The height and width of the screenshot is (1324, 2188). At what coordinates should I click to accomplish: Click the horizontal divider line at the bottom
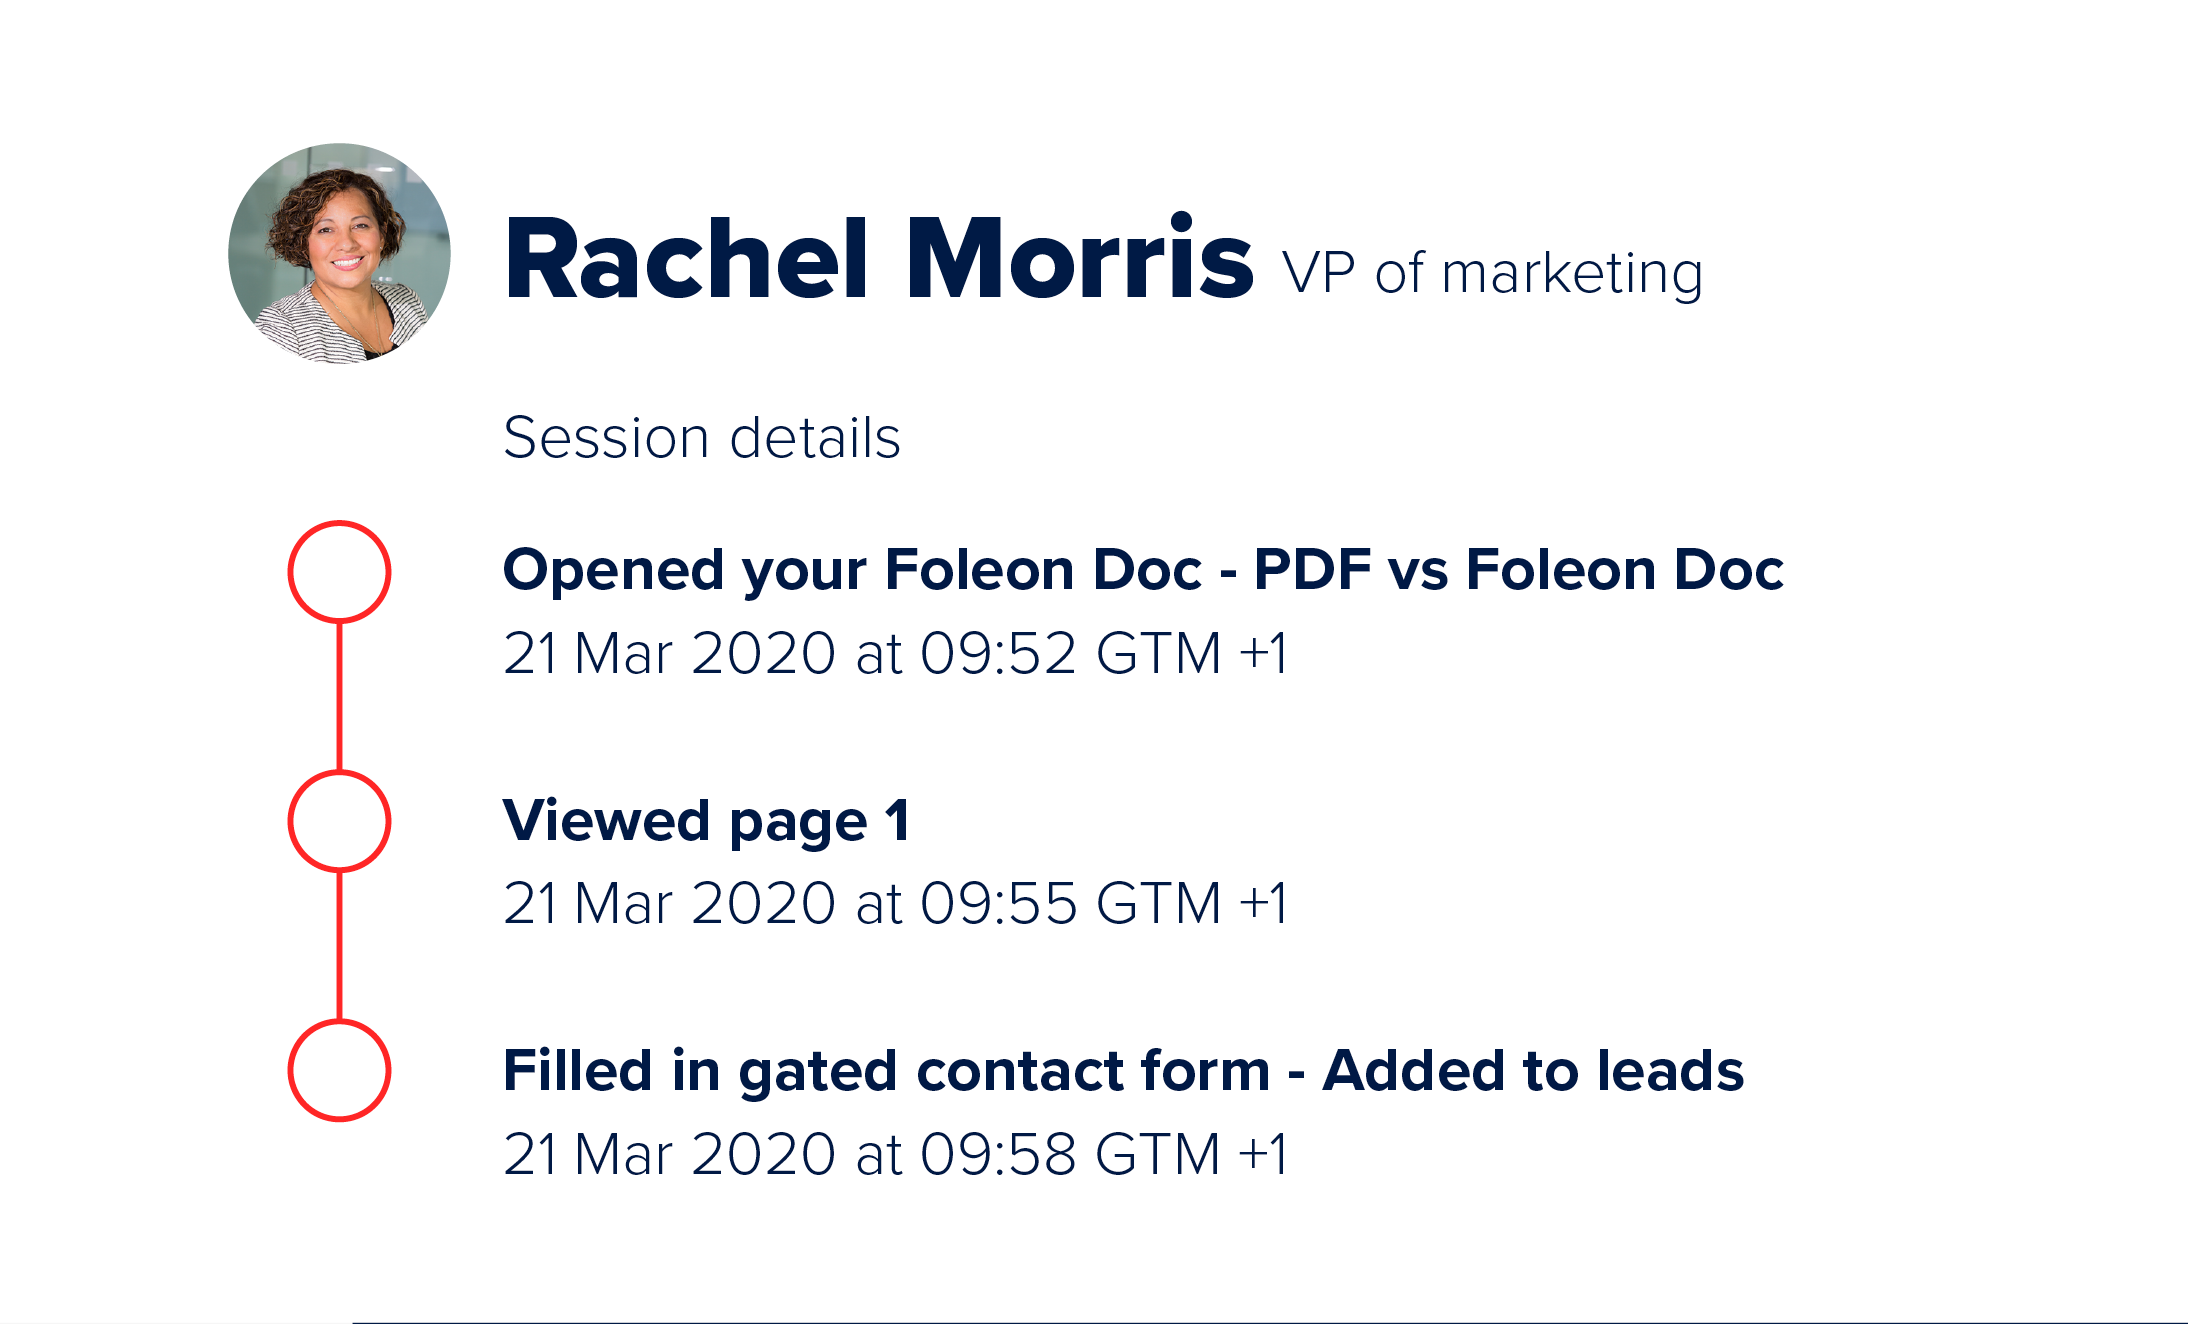(x=1268, y=1322)
